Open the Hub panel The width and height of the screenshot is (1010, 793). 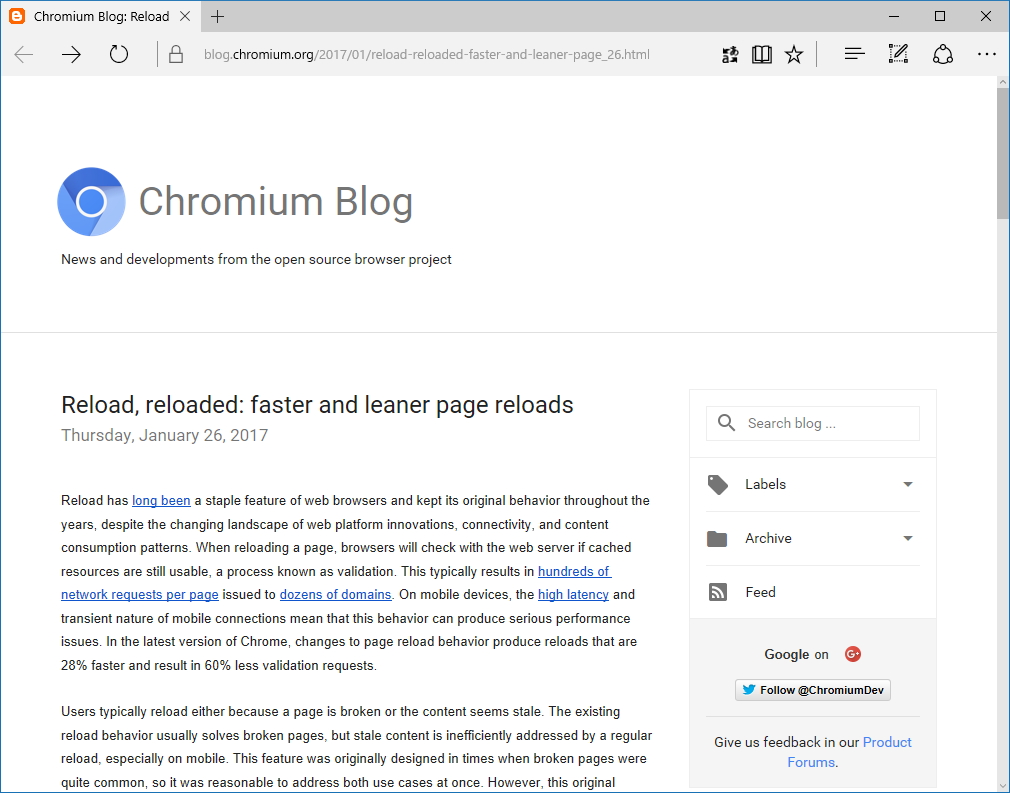(x=854, y=54)
